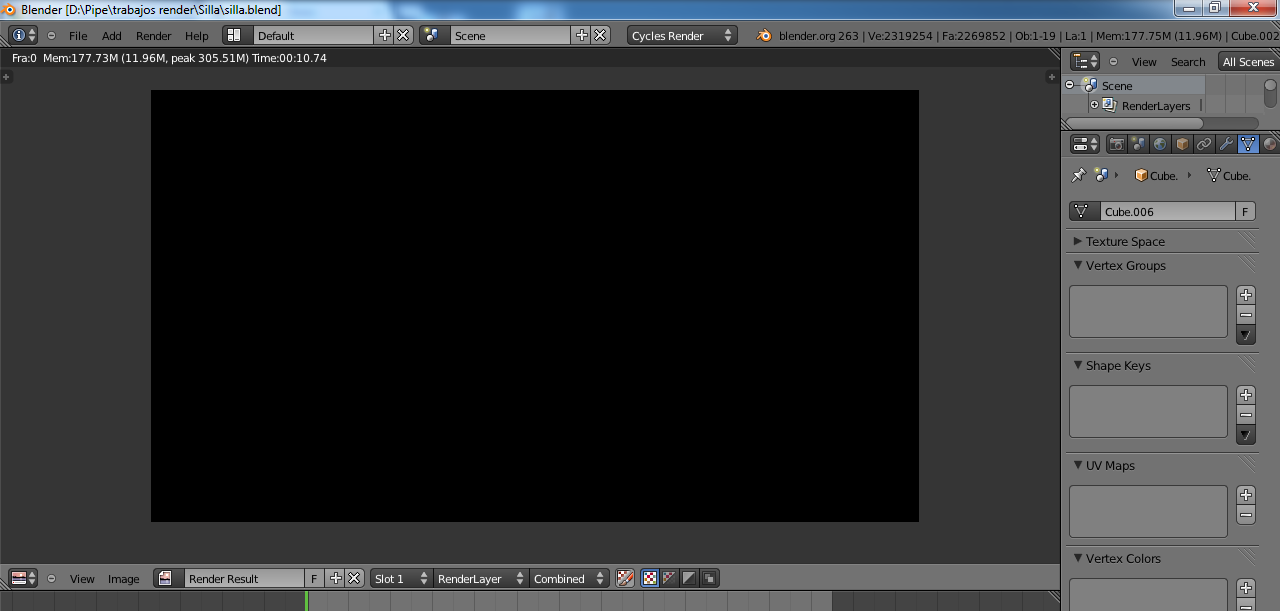The image size is (1280, 611).
Task: Click the Outliner vertical scrollbar
Action: pyautogui.click(x=1270, y=93)
